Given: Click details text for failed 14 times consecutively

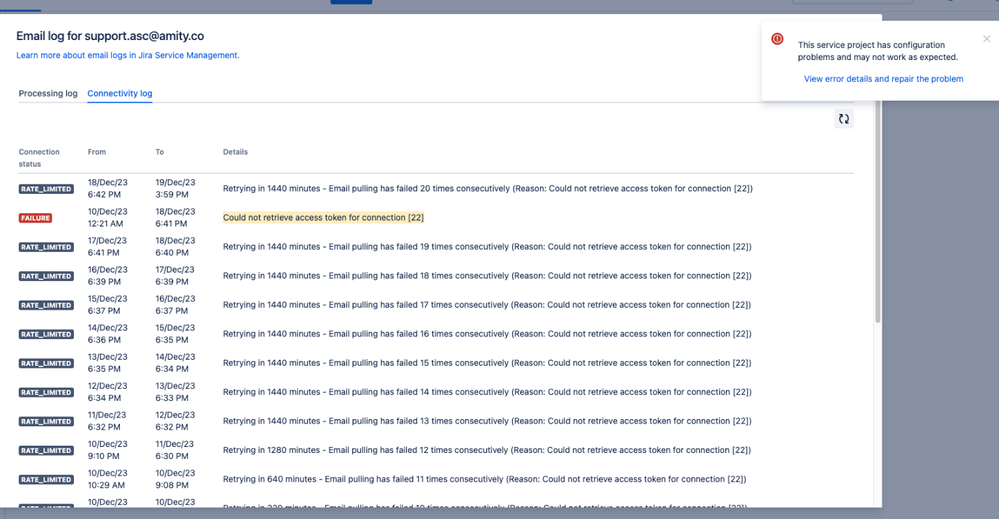Looking at the screenshot, I should tap(487, 392).
